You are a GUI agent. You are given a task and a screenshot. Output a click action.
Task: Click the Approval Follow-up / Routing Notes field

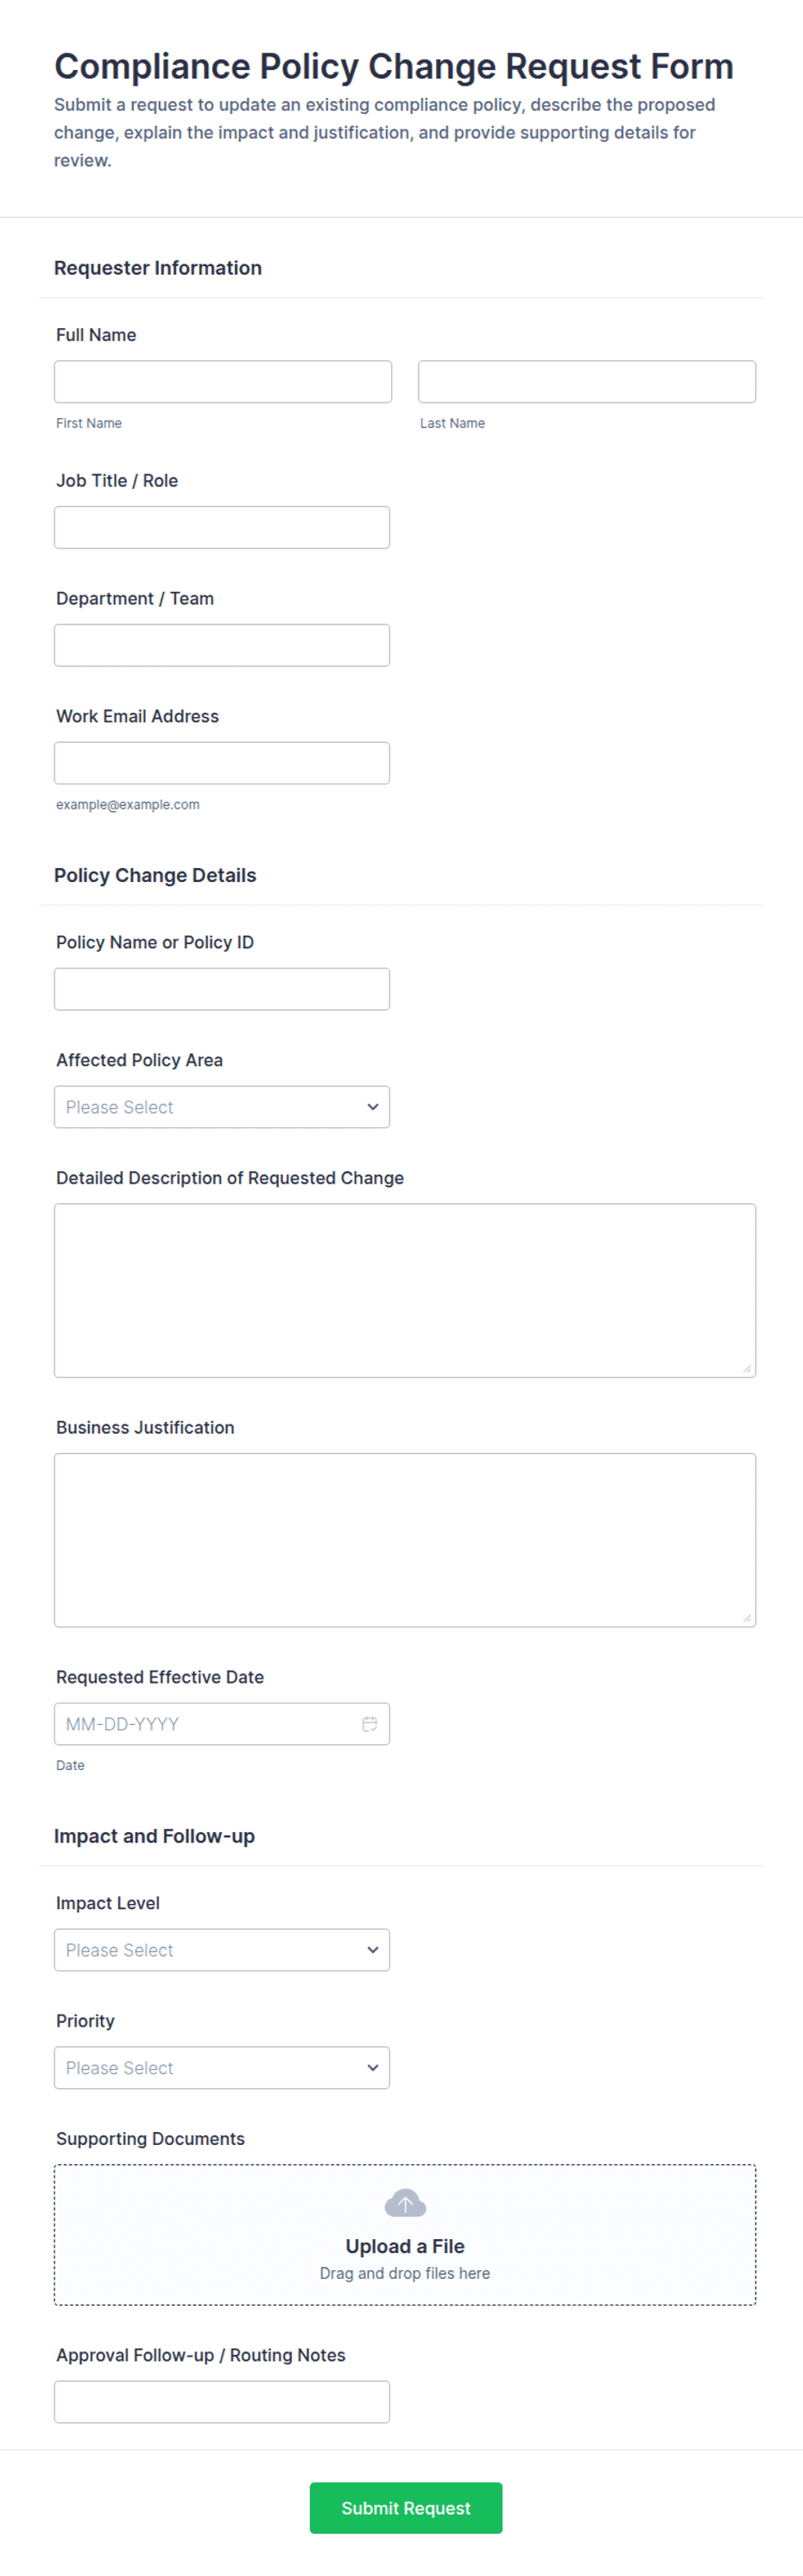click(222, 2402)
